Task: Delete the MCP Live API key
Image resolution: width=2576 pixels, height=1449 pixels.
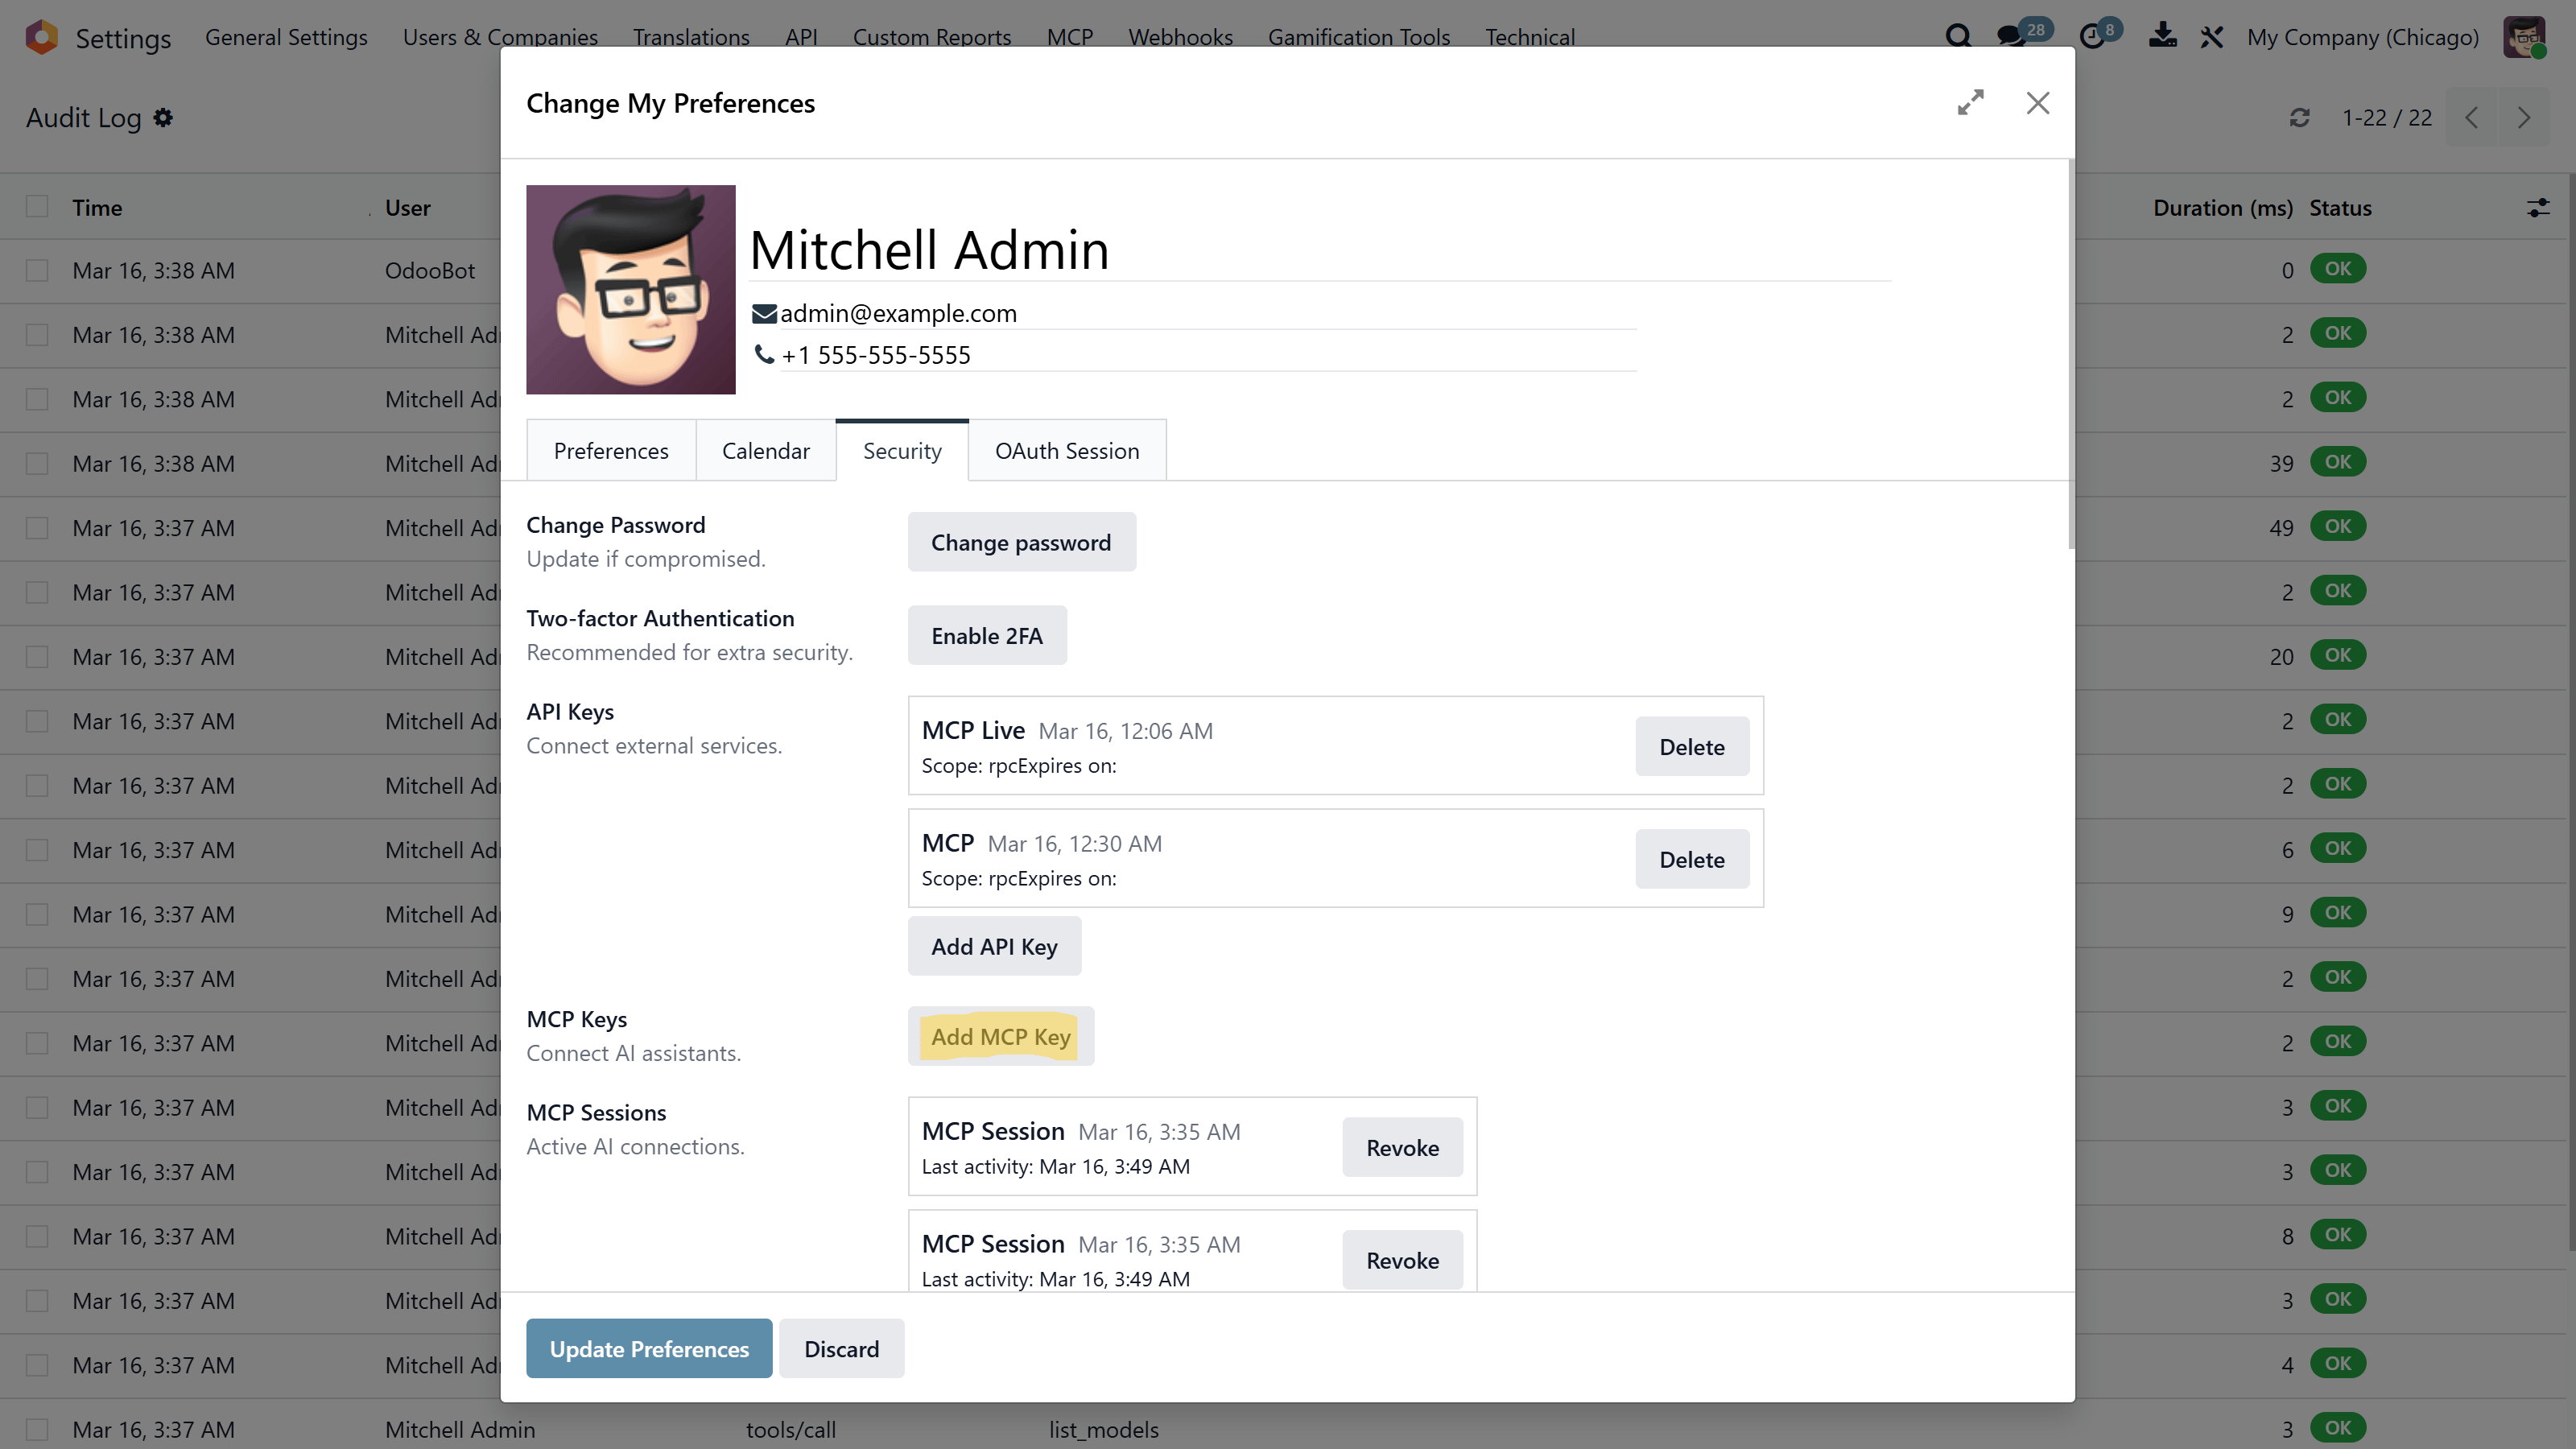Action: 1691,747
